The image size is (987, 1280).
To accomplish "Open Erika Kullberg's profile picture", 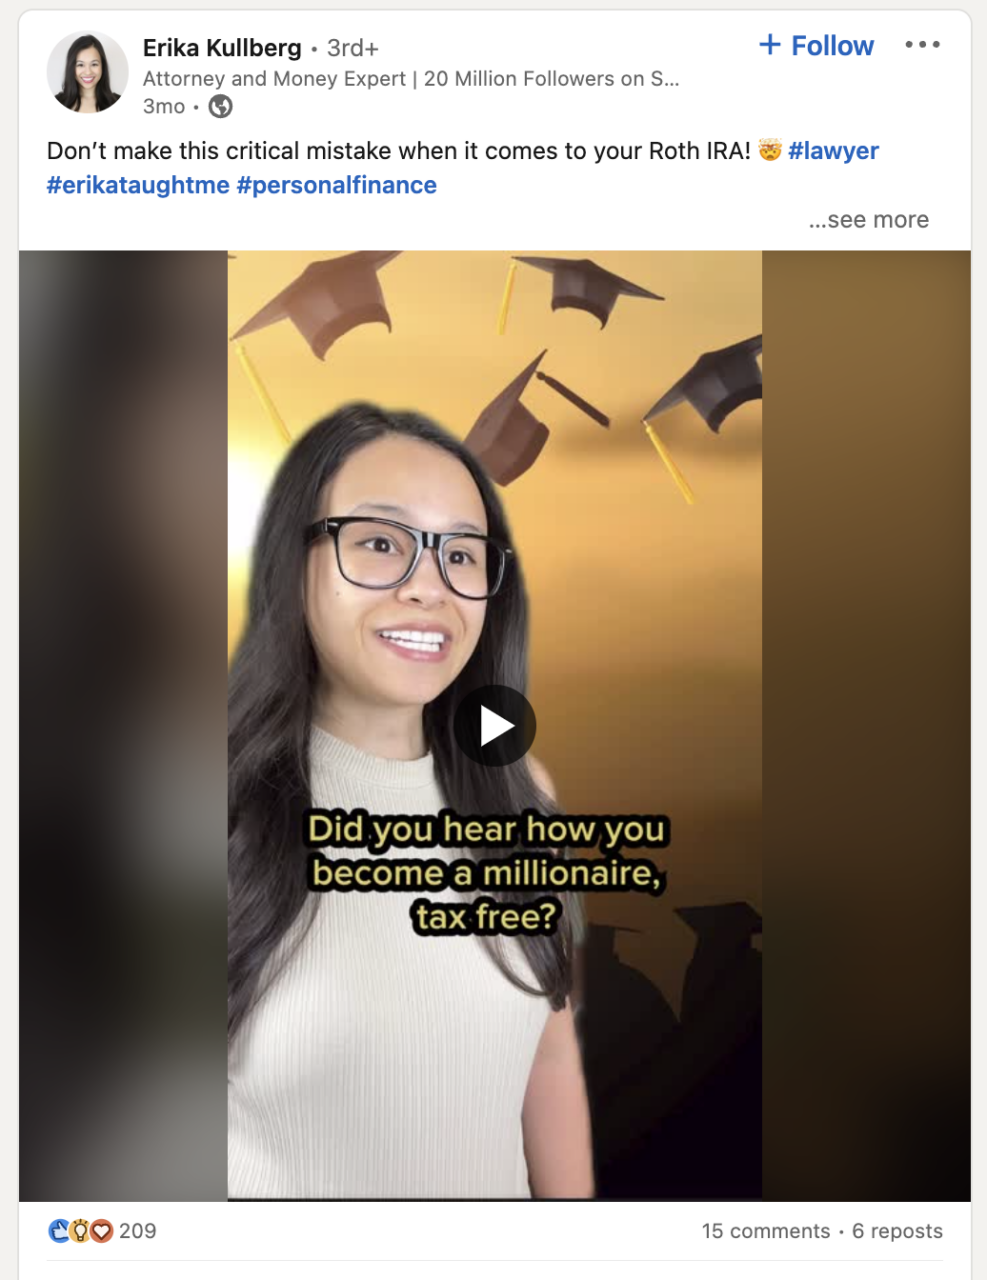I will (x=87, y=72).
